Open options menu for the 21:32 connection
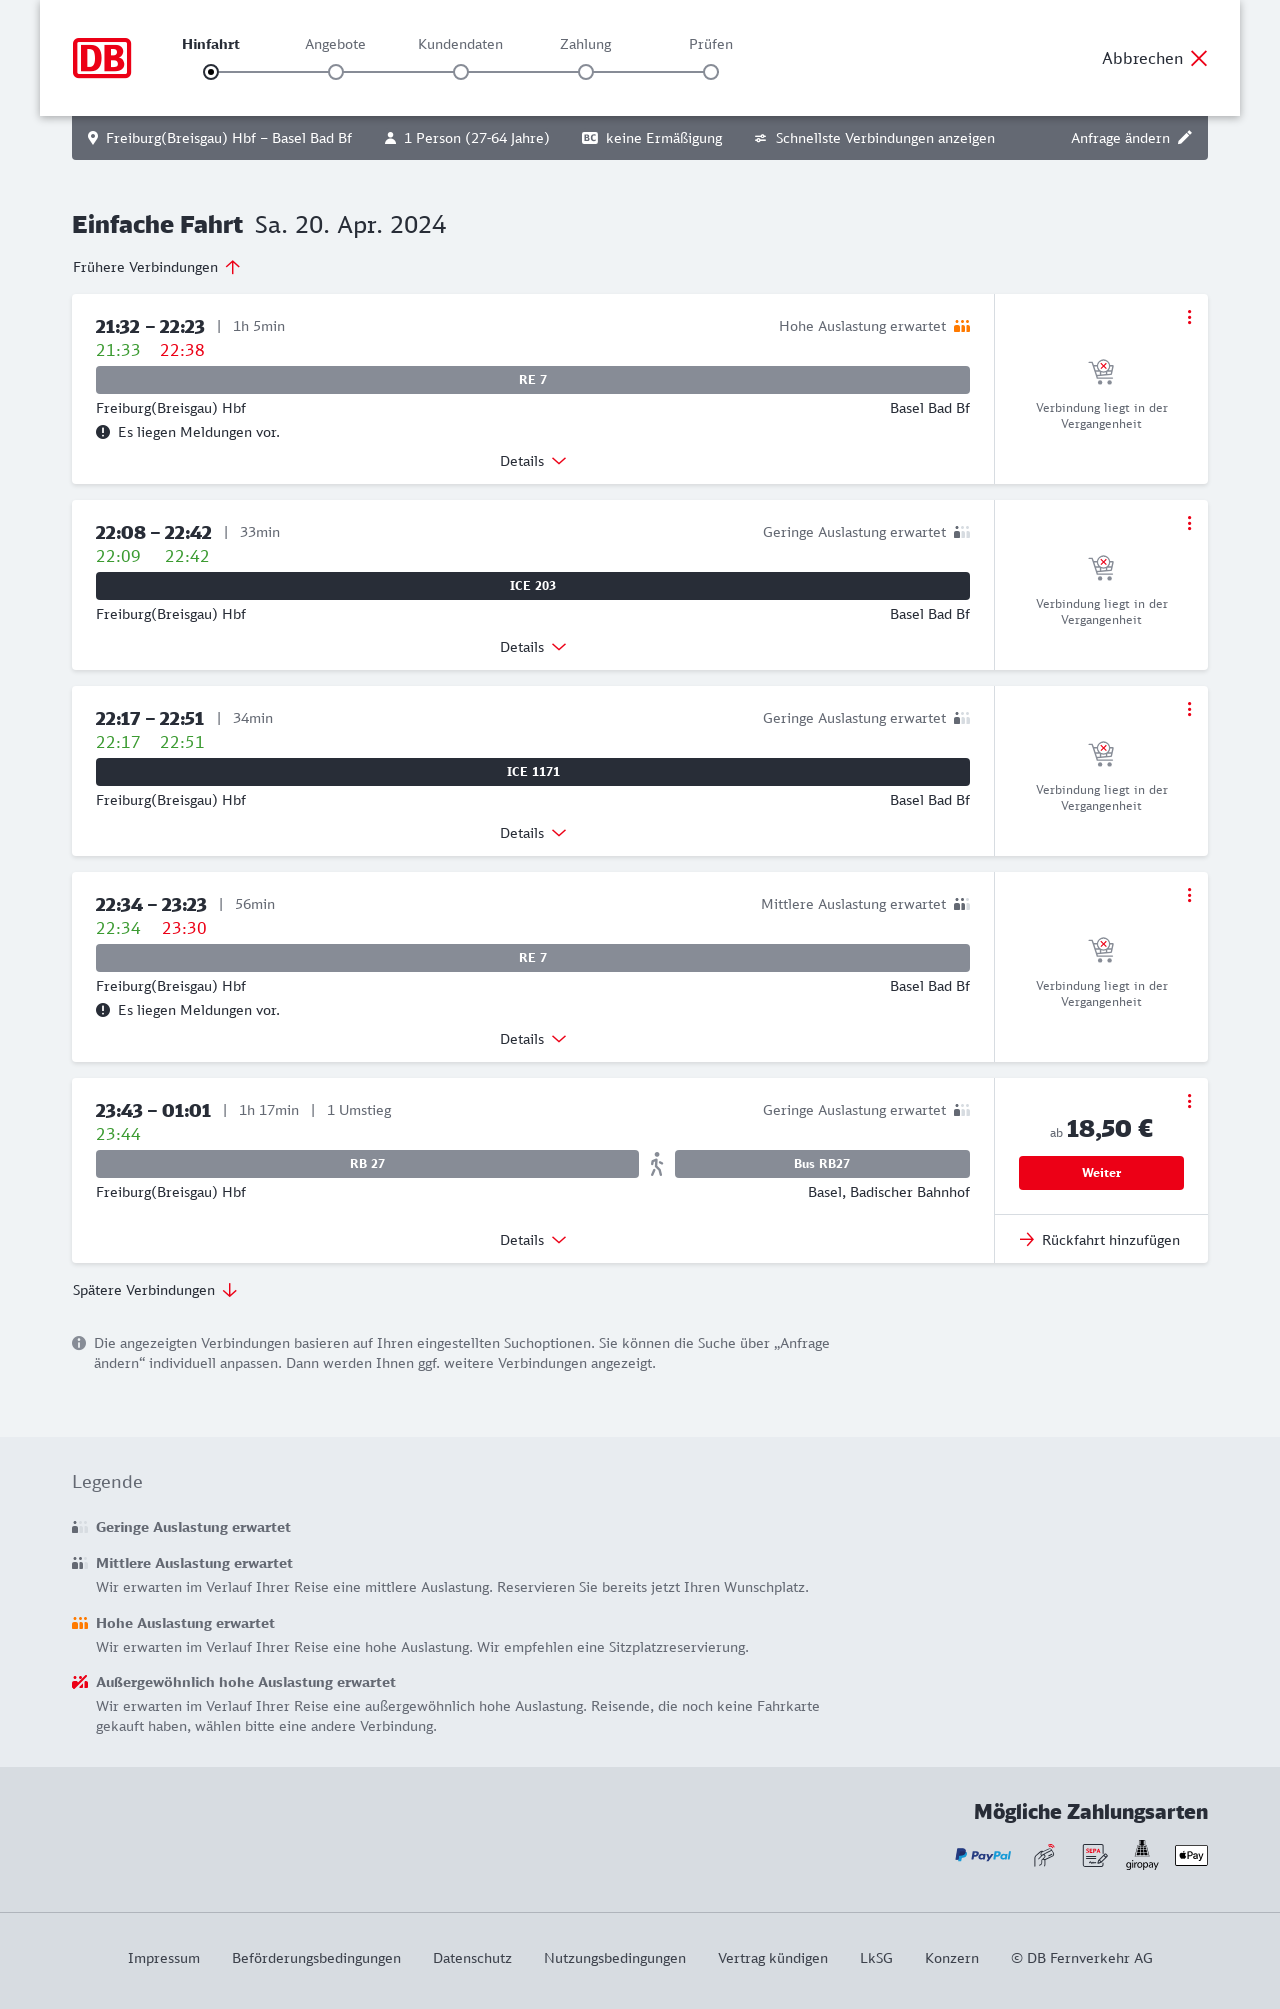Viewport: 1280px width, 2009px height. 1189,317
